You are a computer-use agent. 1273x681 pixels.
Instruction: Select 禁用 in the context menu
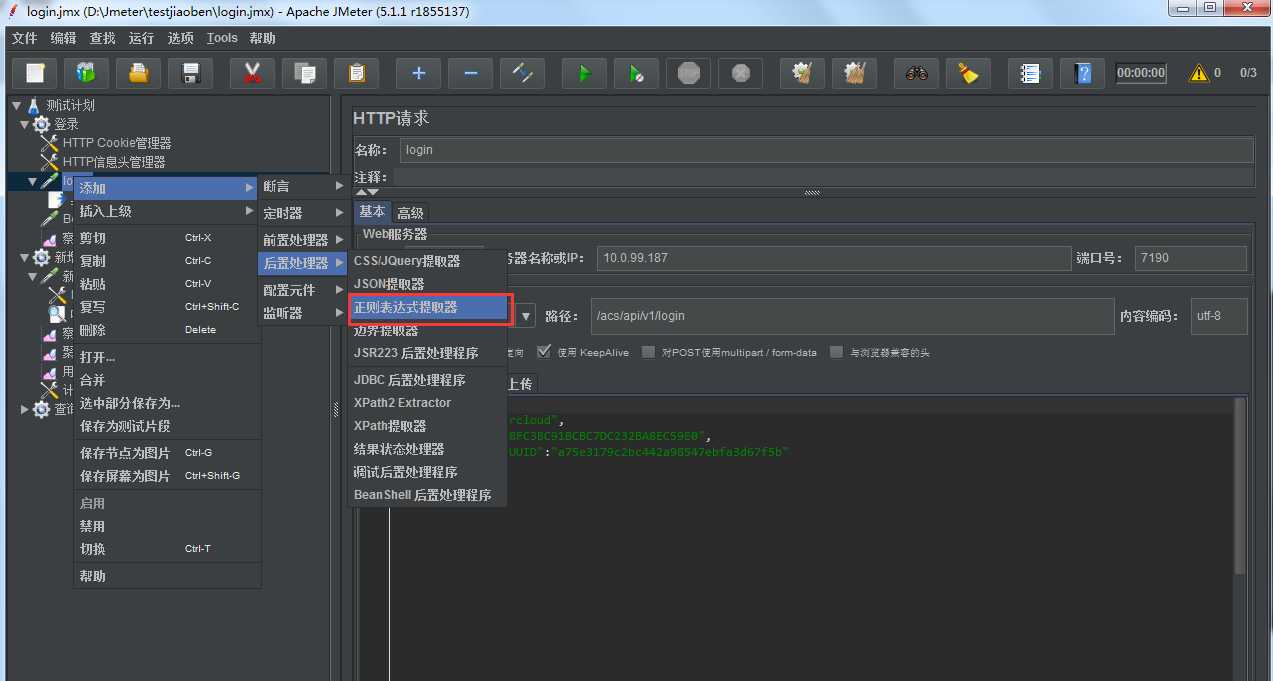coord(166,526)
